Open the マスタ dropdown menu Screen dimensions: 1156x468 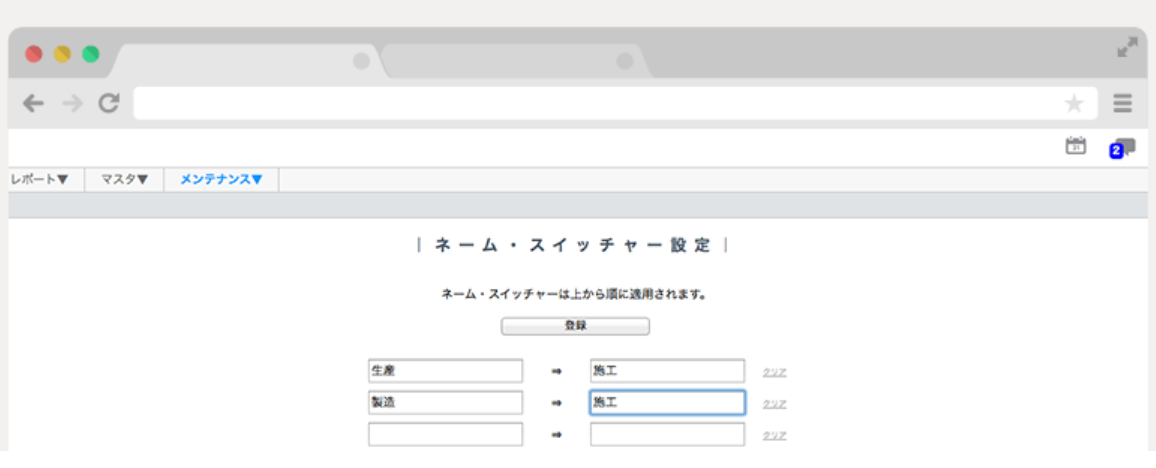pyautogui.click(x=125, y=179)
